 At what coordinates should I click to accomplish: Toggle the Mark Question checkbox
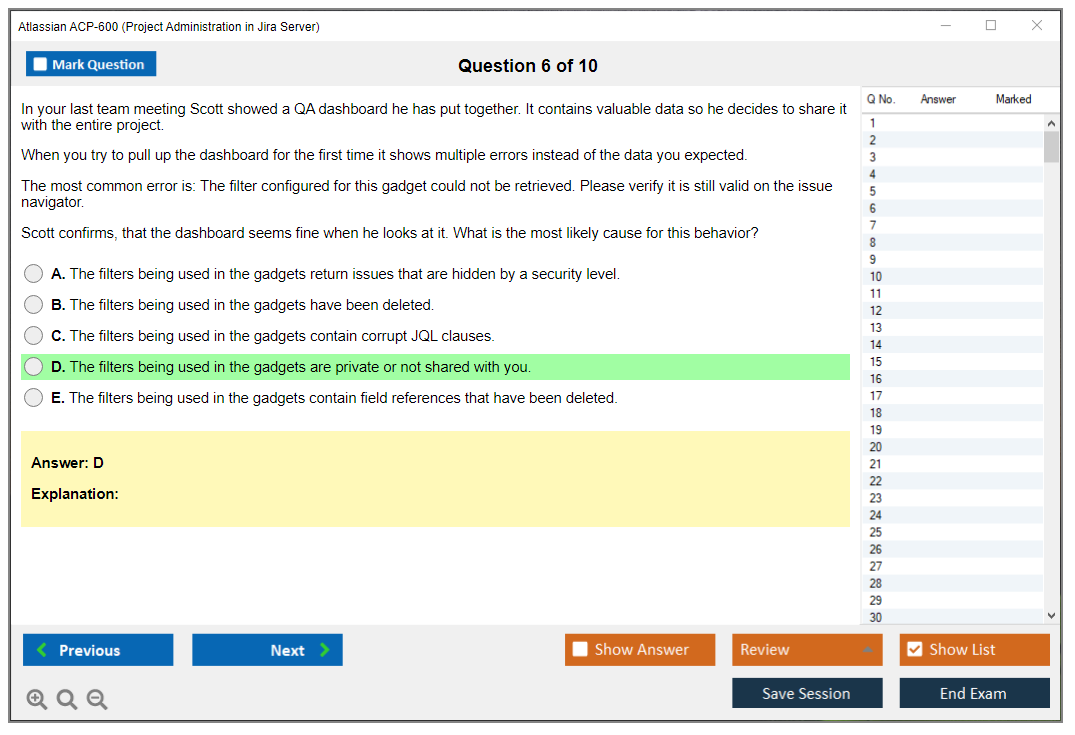click(41, 64)
